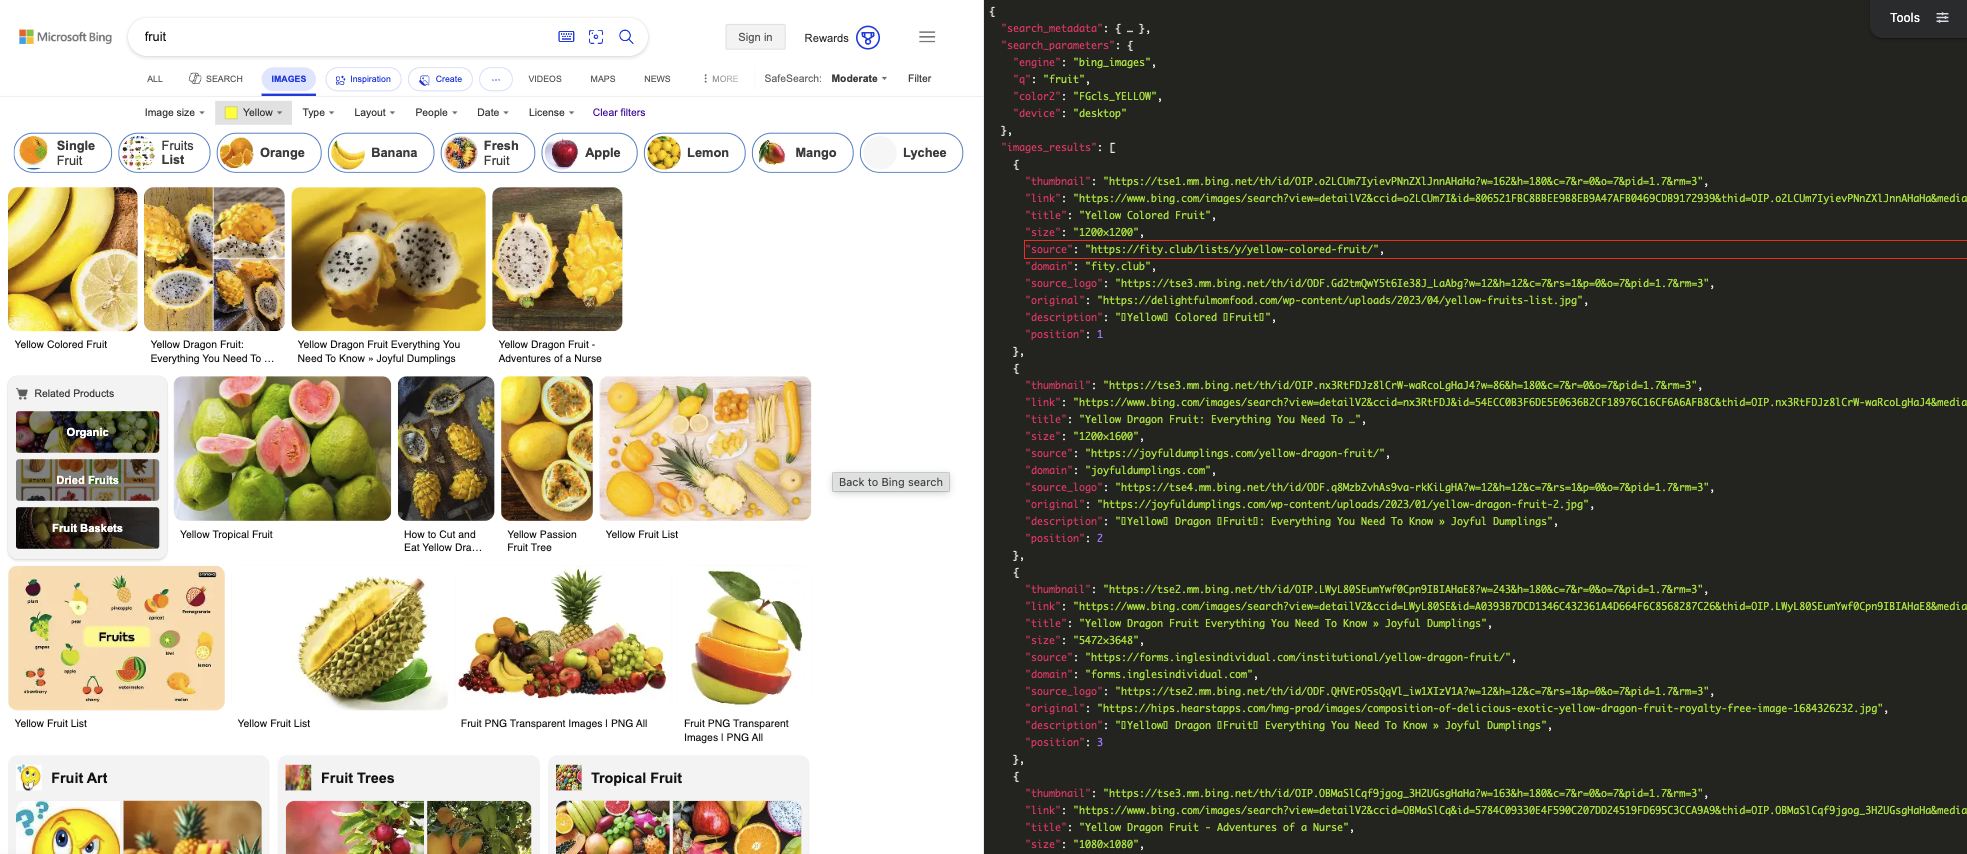This screenshot has width=1967, height=854.
Task: Click the Rewards trophy icon
Action: [x=868, y=38]
